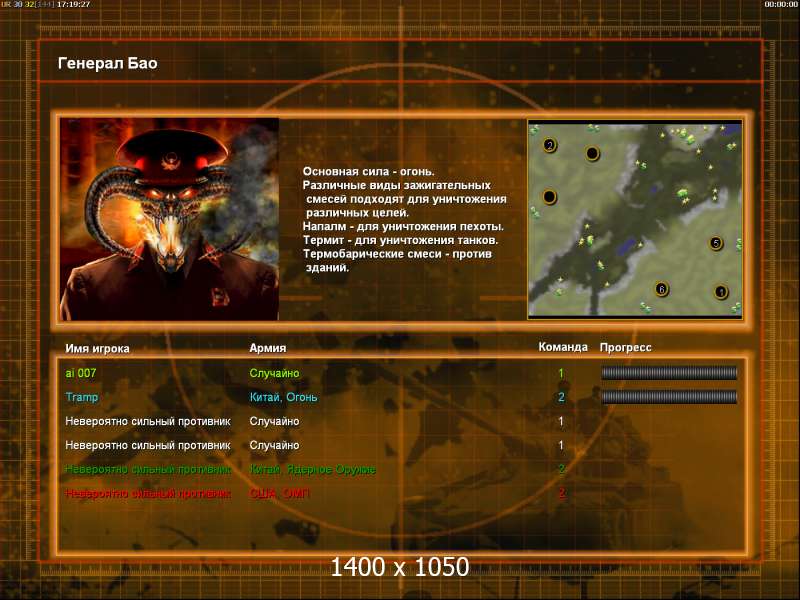Click the General Bao demon portrait

[169, 219]
